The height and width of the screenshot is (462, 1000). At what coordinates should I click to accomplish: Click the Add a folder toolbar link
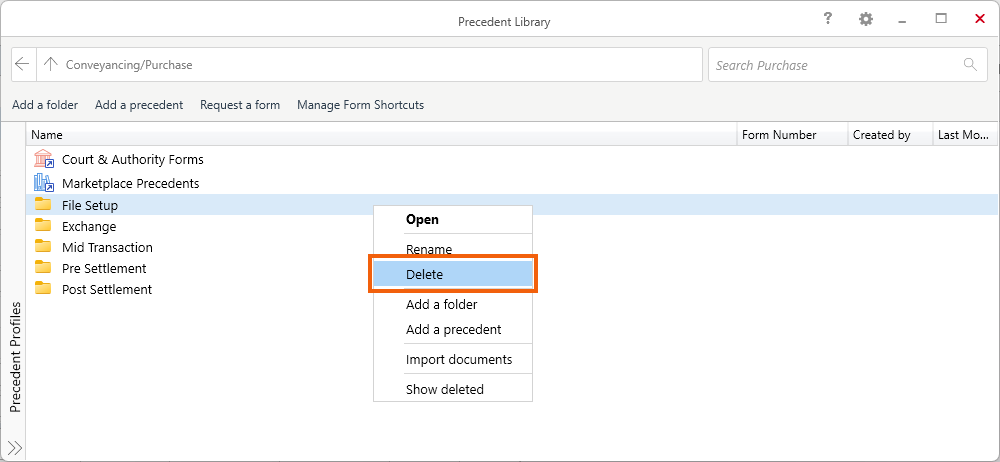[x=45, y=105]
